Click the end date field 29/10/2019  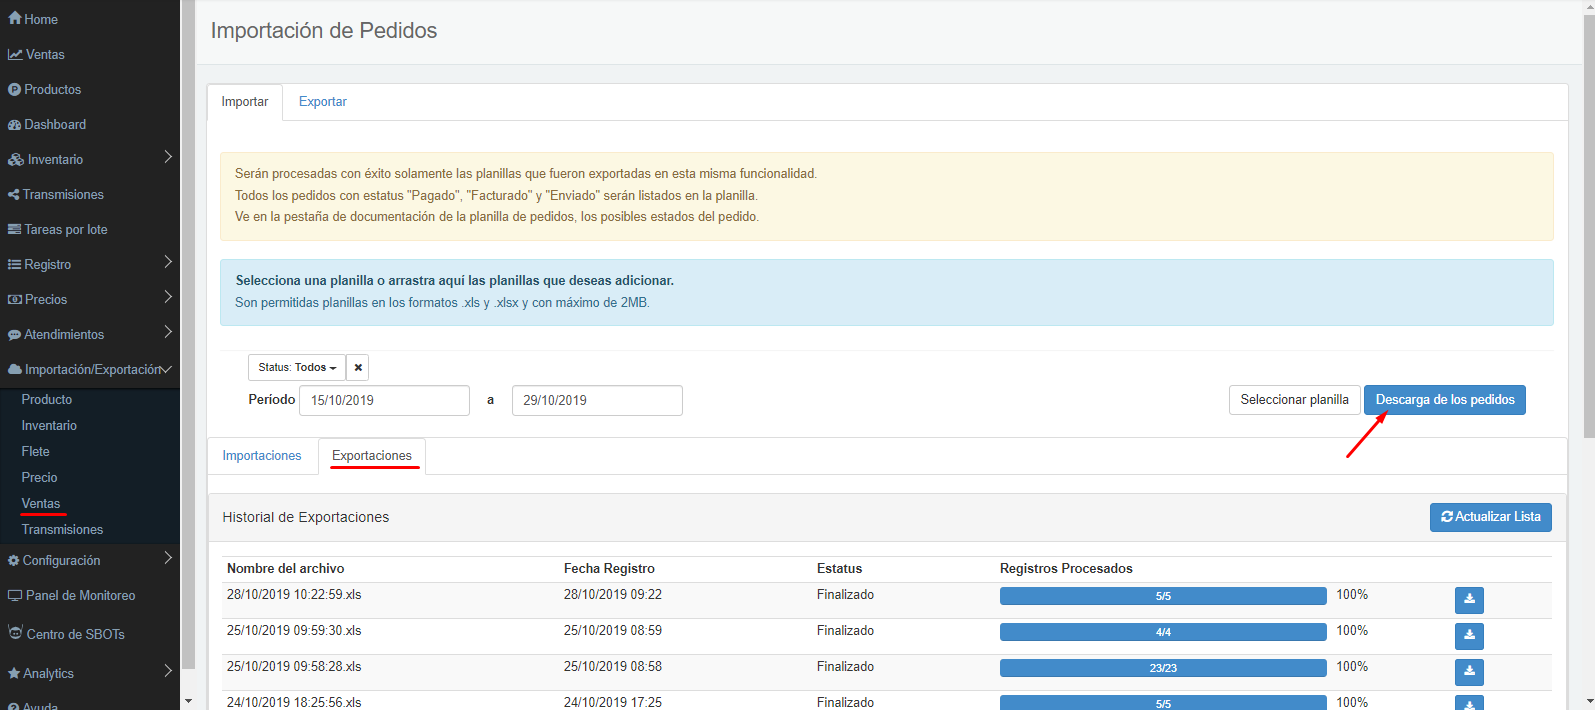pos(597,401)
